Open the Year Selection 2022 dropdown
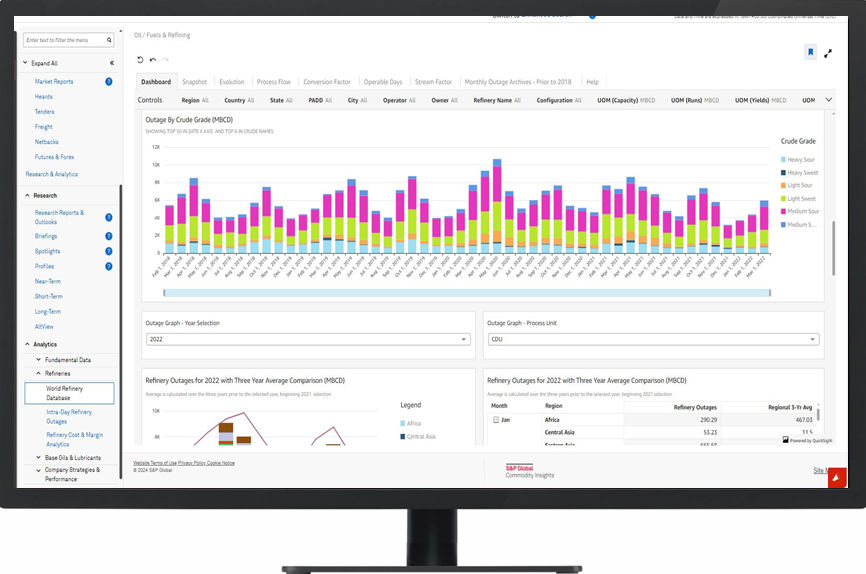866x574 pixels. [x=308, y=339]
